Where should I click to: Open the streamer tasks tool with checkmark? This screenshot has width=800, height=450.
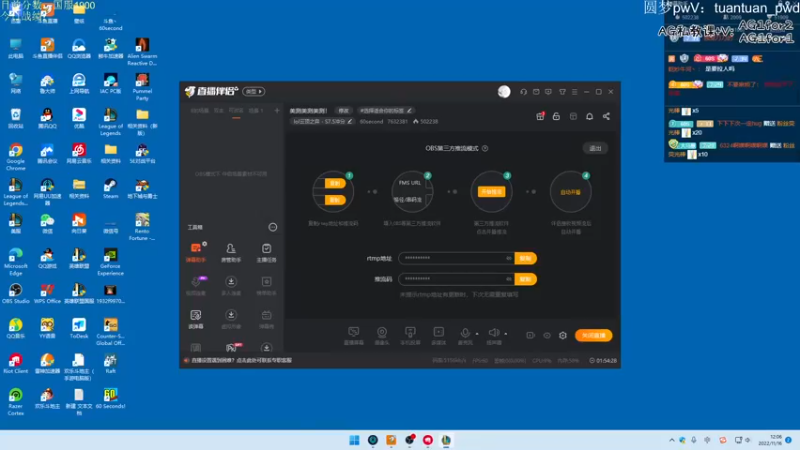pyautogui.click(x=266, y=252)
